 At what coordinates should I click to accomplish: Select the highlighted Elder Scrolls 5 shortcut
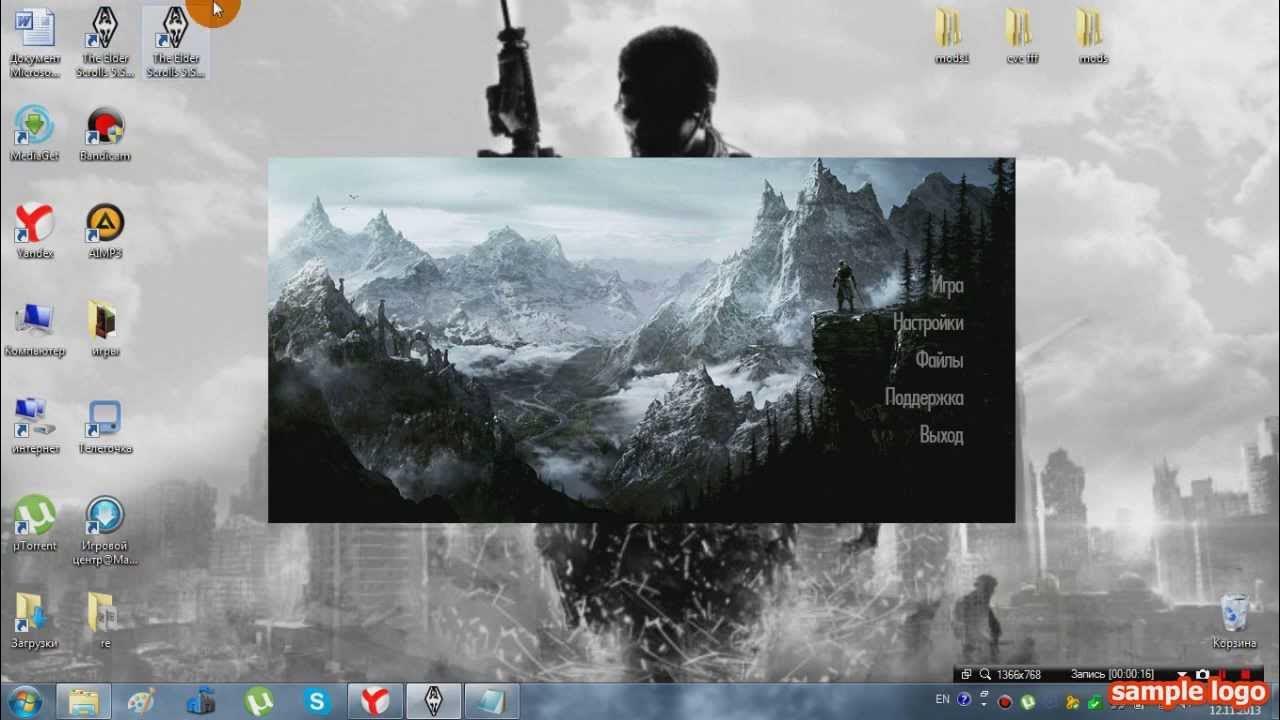pos(175,42)
